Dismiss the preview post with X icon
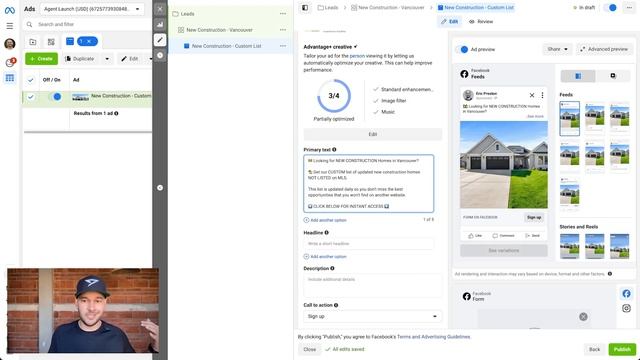This screenshot has height=360, width=640. [x=532, y=95]
